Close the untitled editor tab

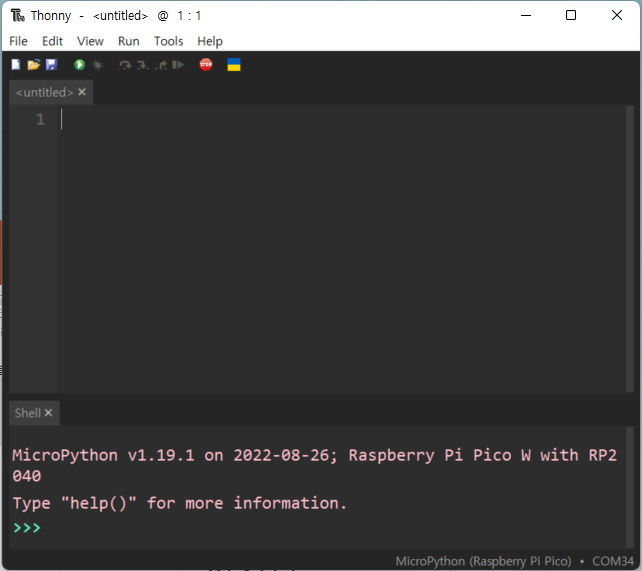pyautogui.click(x=82, y=92)
